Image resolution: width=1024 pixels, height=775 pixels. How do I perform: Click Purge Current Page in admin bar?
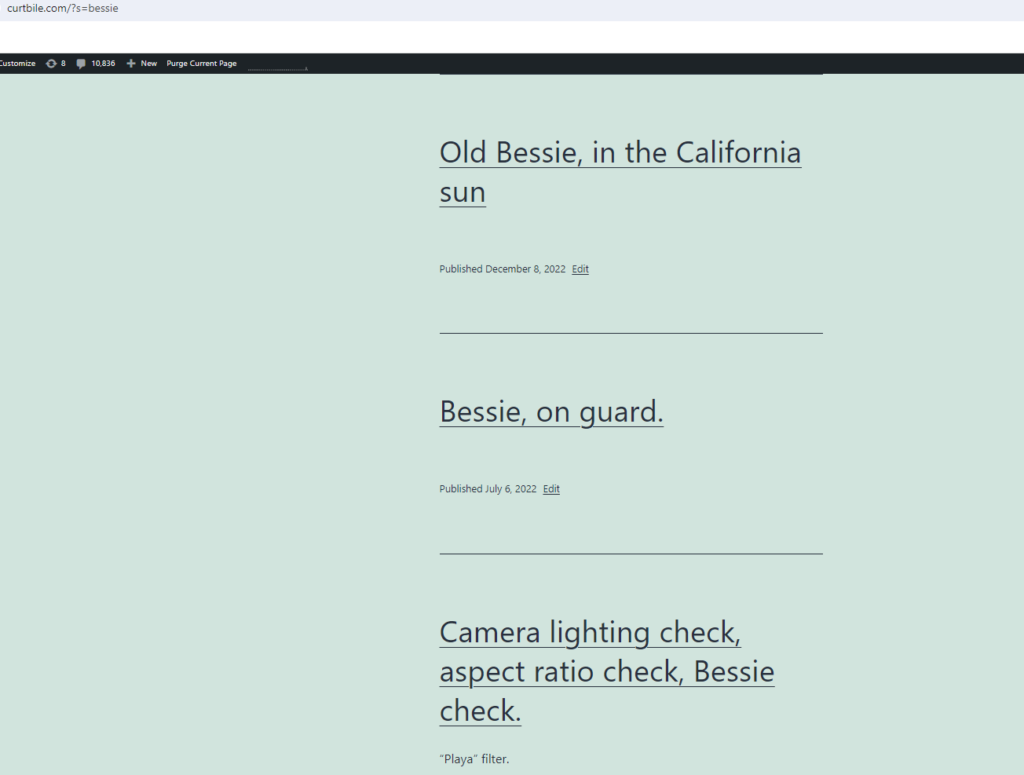(x=201, y=63)
